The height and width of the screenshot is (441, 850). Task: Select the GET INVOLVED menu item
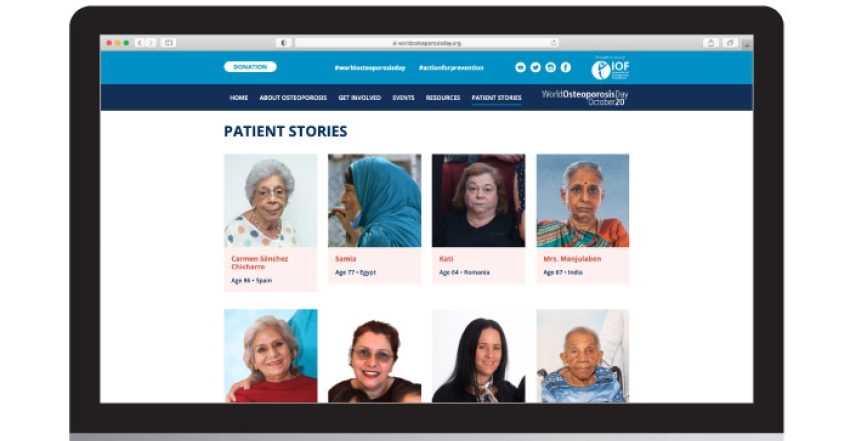pos(359,98)
